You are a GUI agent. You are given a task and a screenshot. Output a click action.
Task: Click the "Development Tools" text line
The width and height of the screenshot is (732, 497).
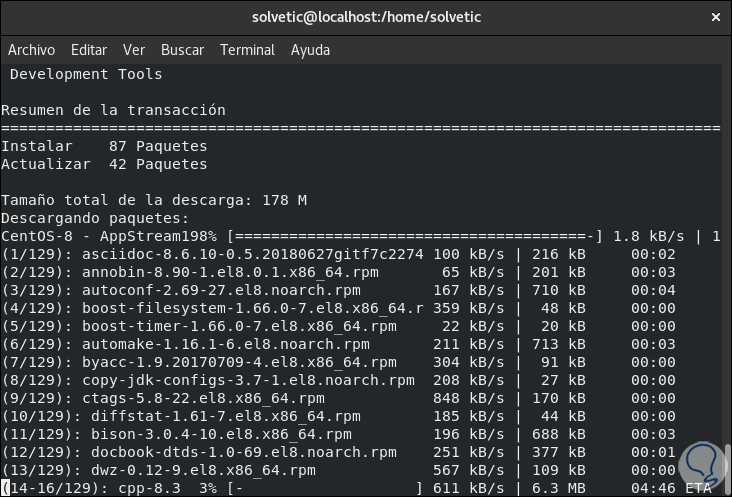point(86,74)
